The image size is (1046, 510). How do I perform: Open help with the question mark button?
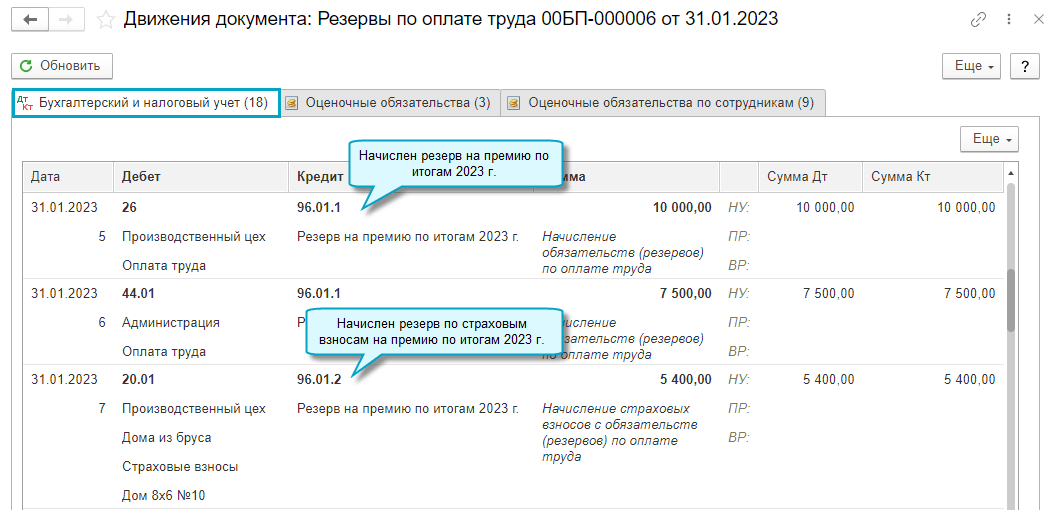(1025, 66)
